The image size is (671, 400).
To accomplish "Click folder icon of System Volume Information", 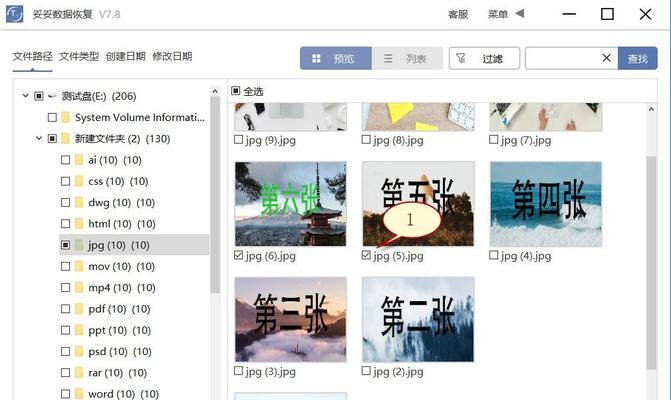I will pos(65,117).
